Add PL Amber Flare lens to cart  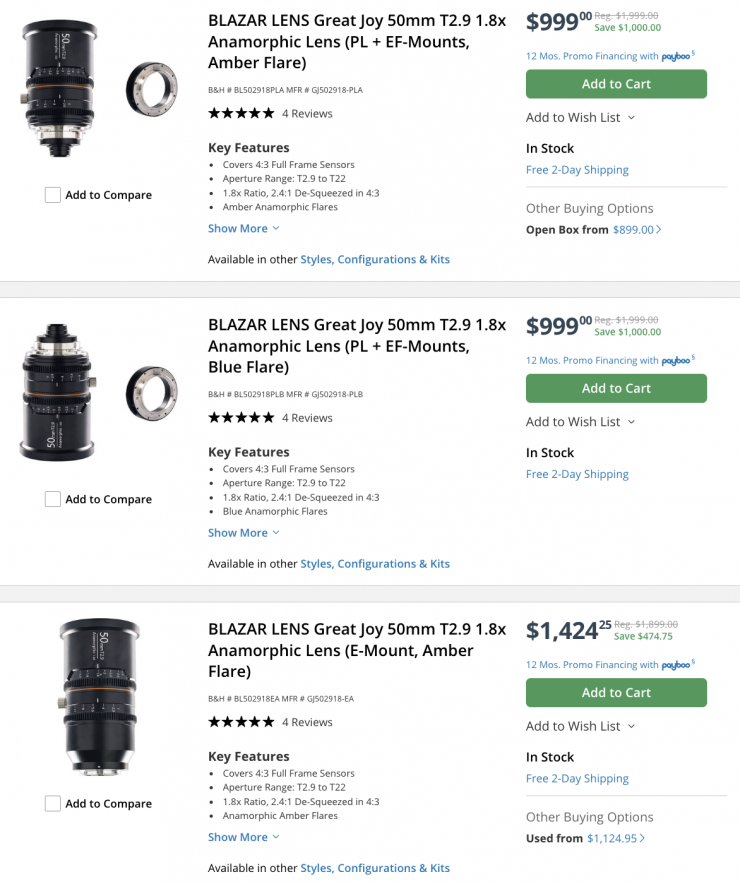pos(616,84)
